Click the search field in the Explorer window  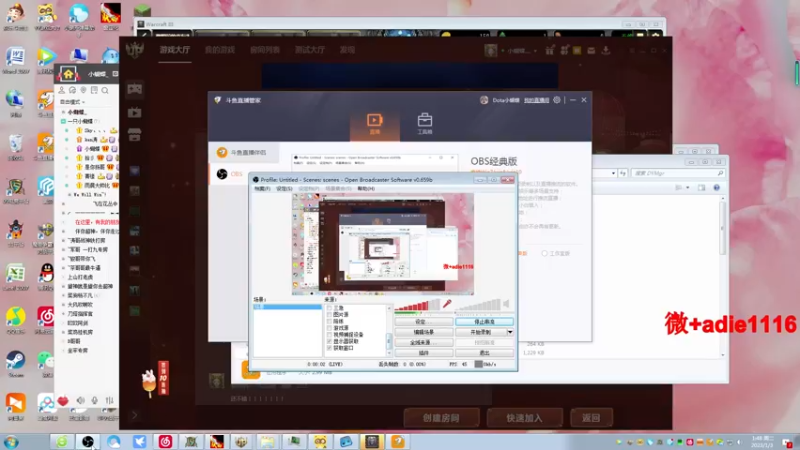tap(678, 173)
